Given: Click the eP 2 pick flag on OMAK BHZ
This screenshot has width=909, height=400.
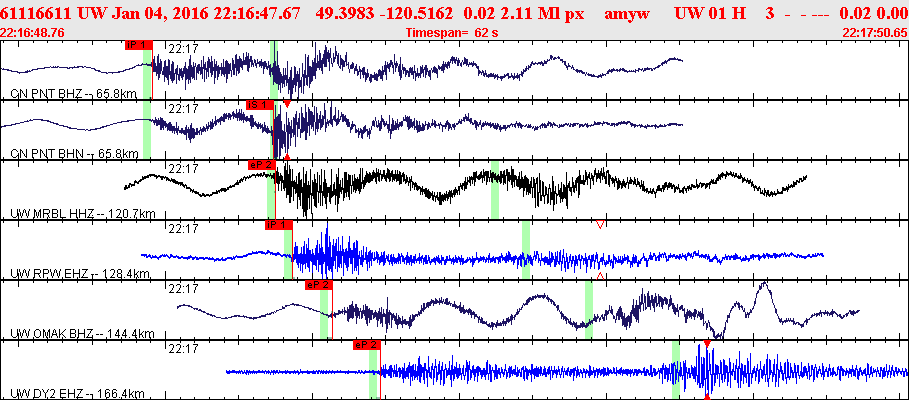Looking at the screenshot, I should 318,285.
